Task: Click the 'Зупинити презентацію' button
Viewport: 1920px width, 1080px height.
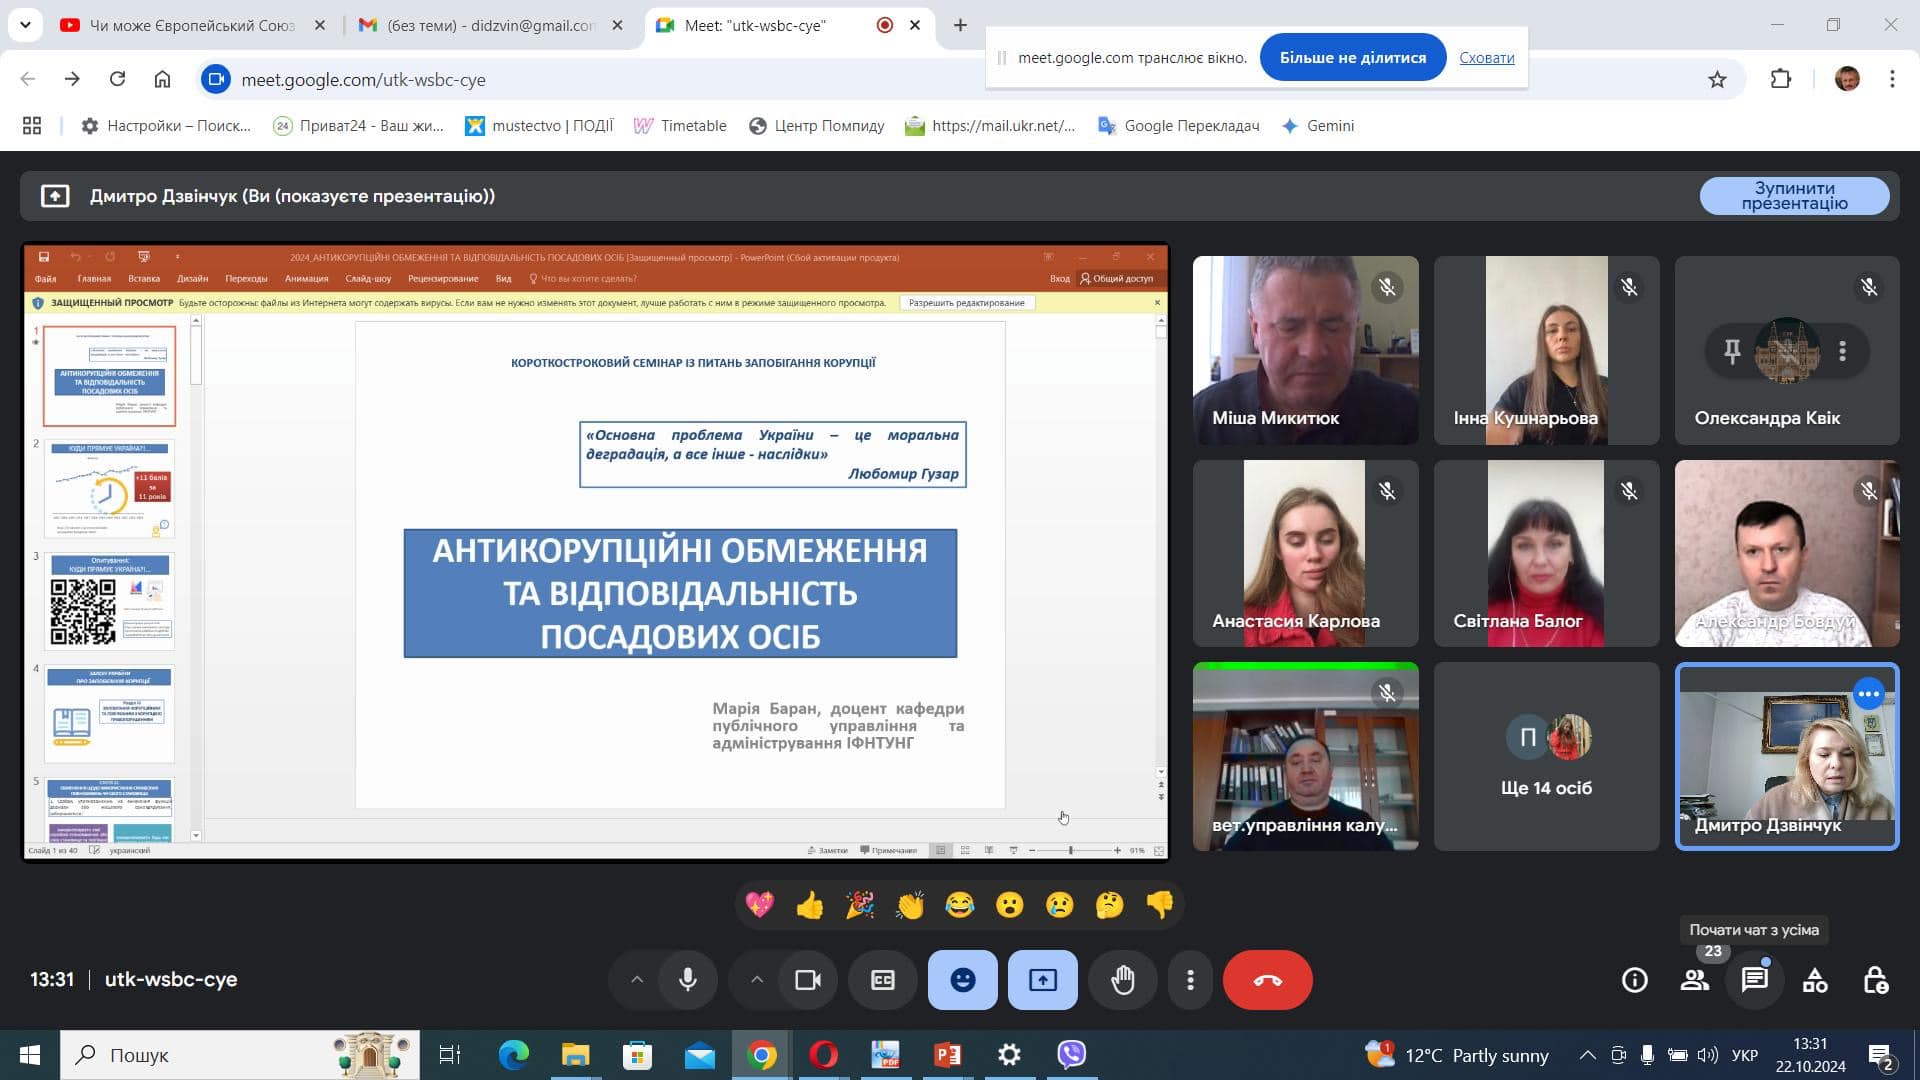Action: [1794, 196]
